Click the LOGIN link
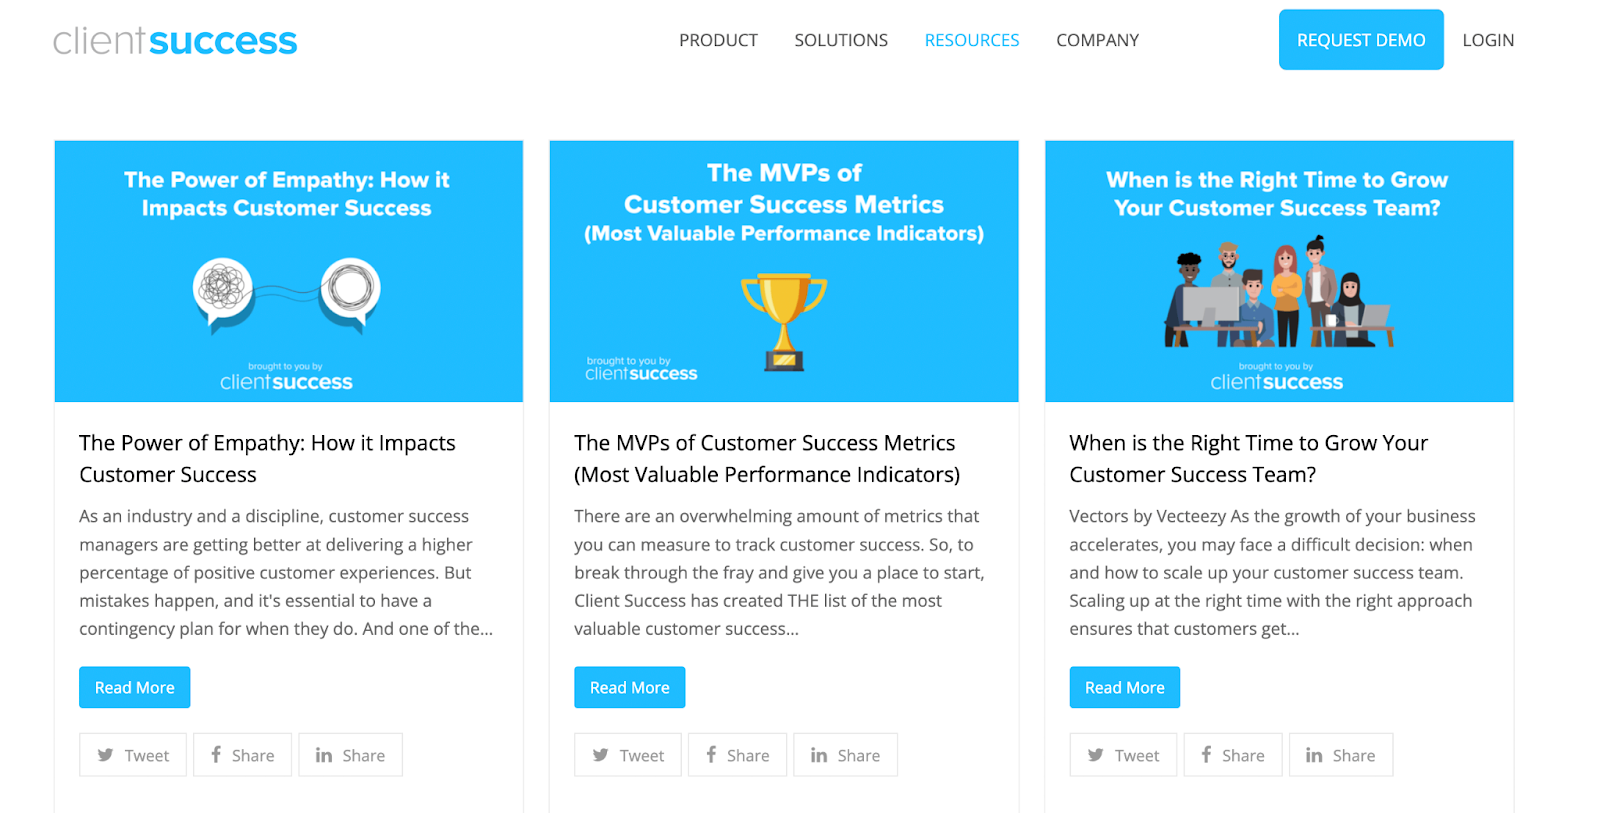This screenshot has width=1600, height=813. [1487, 40]
